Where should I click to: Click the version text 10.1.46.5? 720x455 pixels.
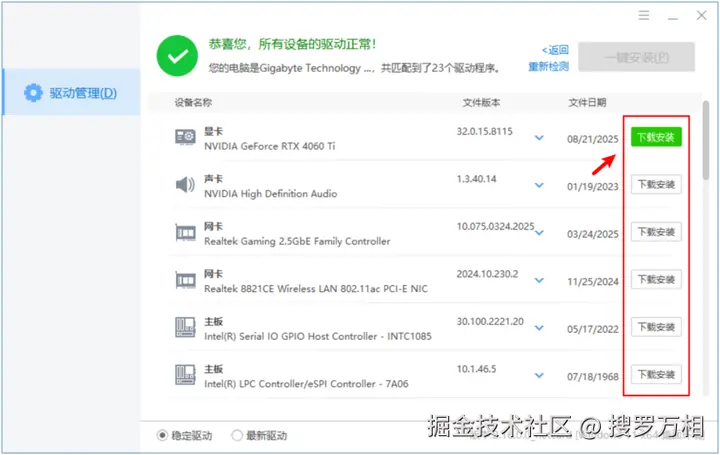click(476, 369)
